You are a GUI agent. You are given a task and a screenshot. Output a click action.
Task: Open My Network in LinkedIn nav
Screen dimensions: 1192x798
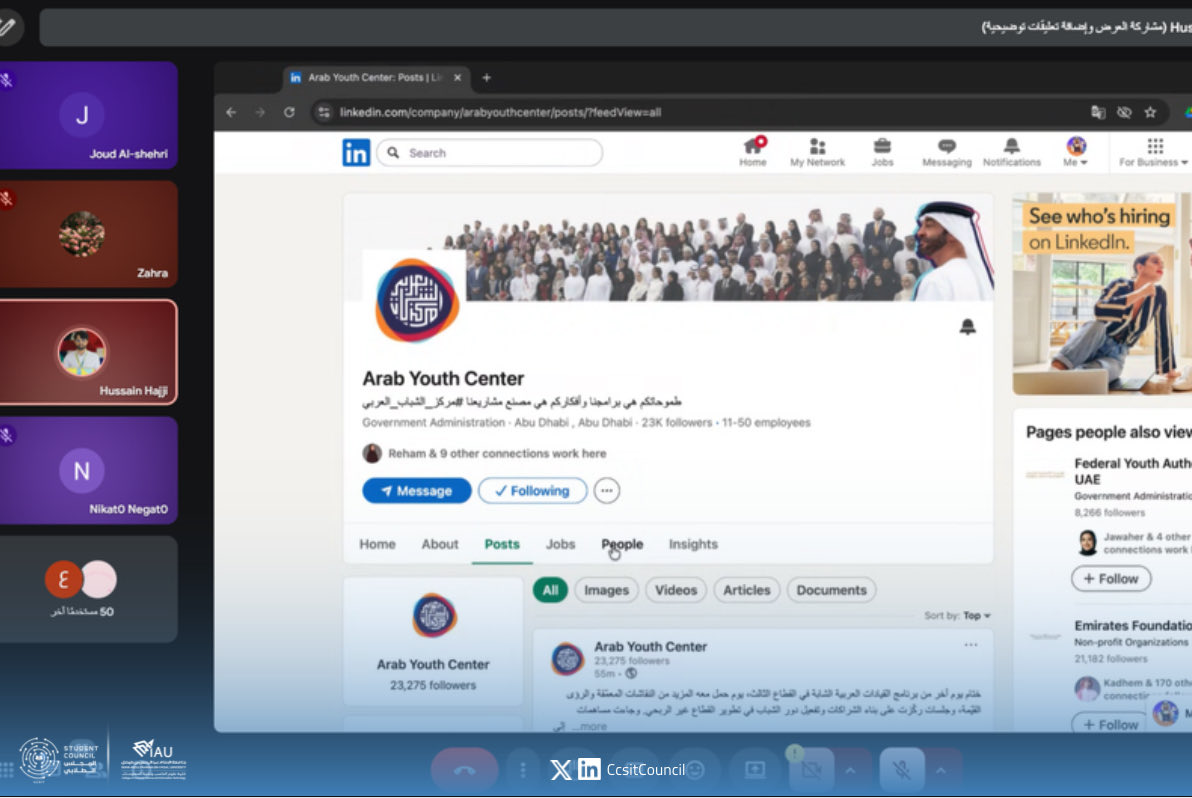tap(817, 152)
